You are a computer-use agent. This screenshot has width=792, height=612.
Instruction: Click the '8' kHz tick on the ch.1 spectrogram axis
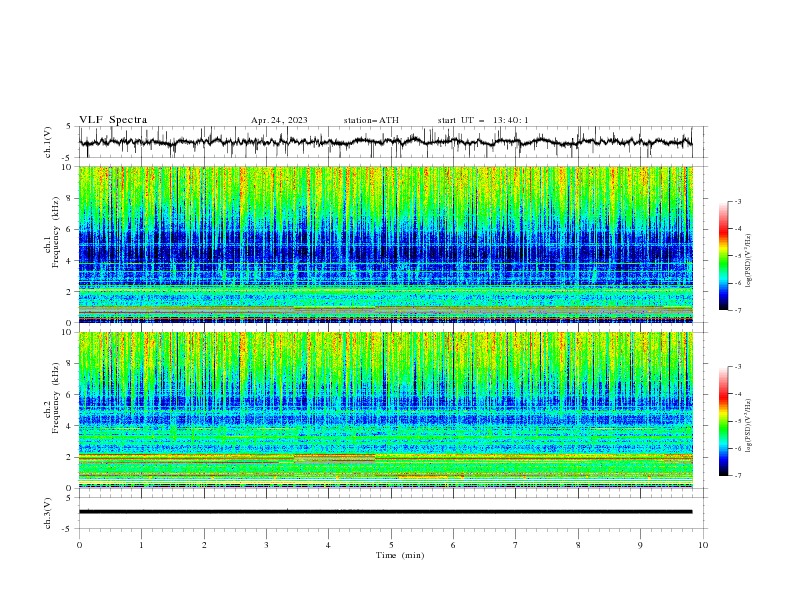coord(70,198)
